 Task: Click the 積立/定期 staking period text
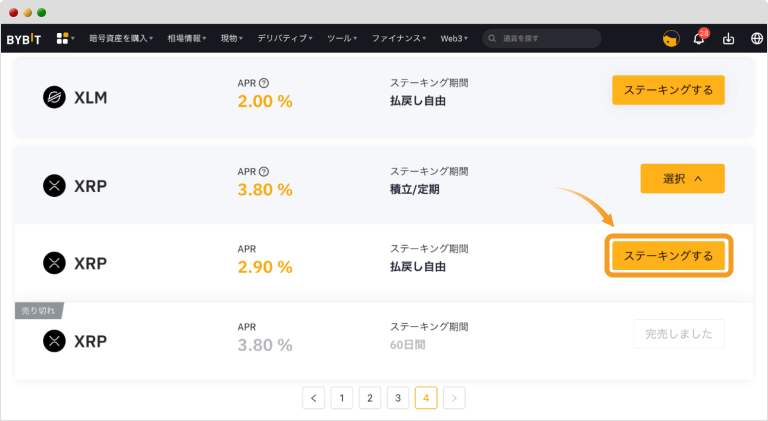point(414,189)
